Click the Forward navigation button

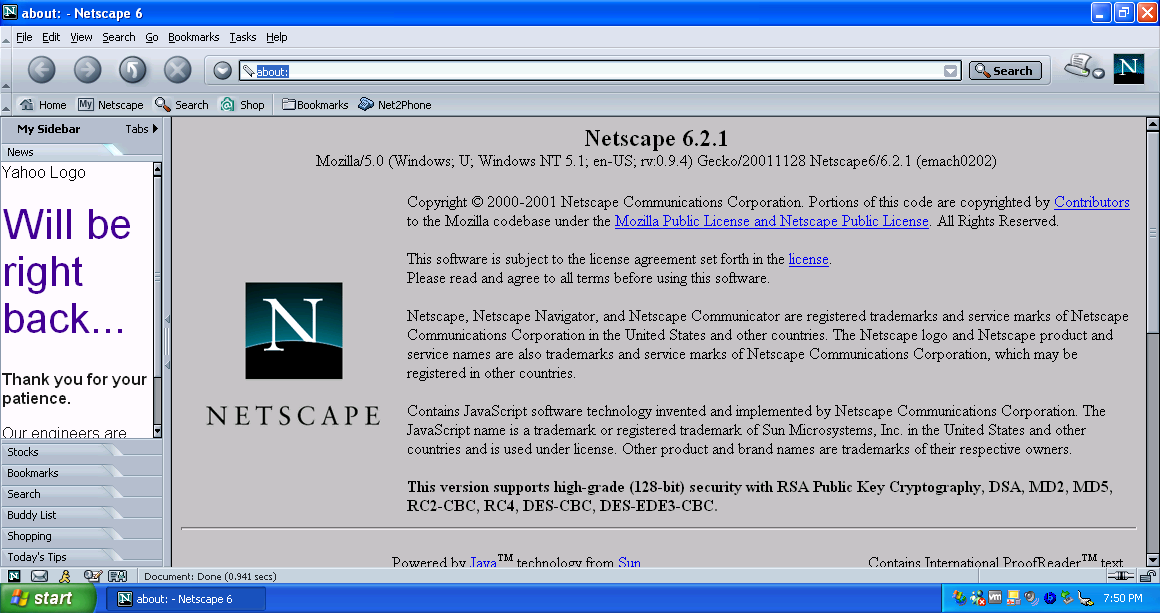87,70
